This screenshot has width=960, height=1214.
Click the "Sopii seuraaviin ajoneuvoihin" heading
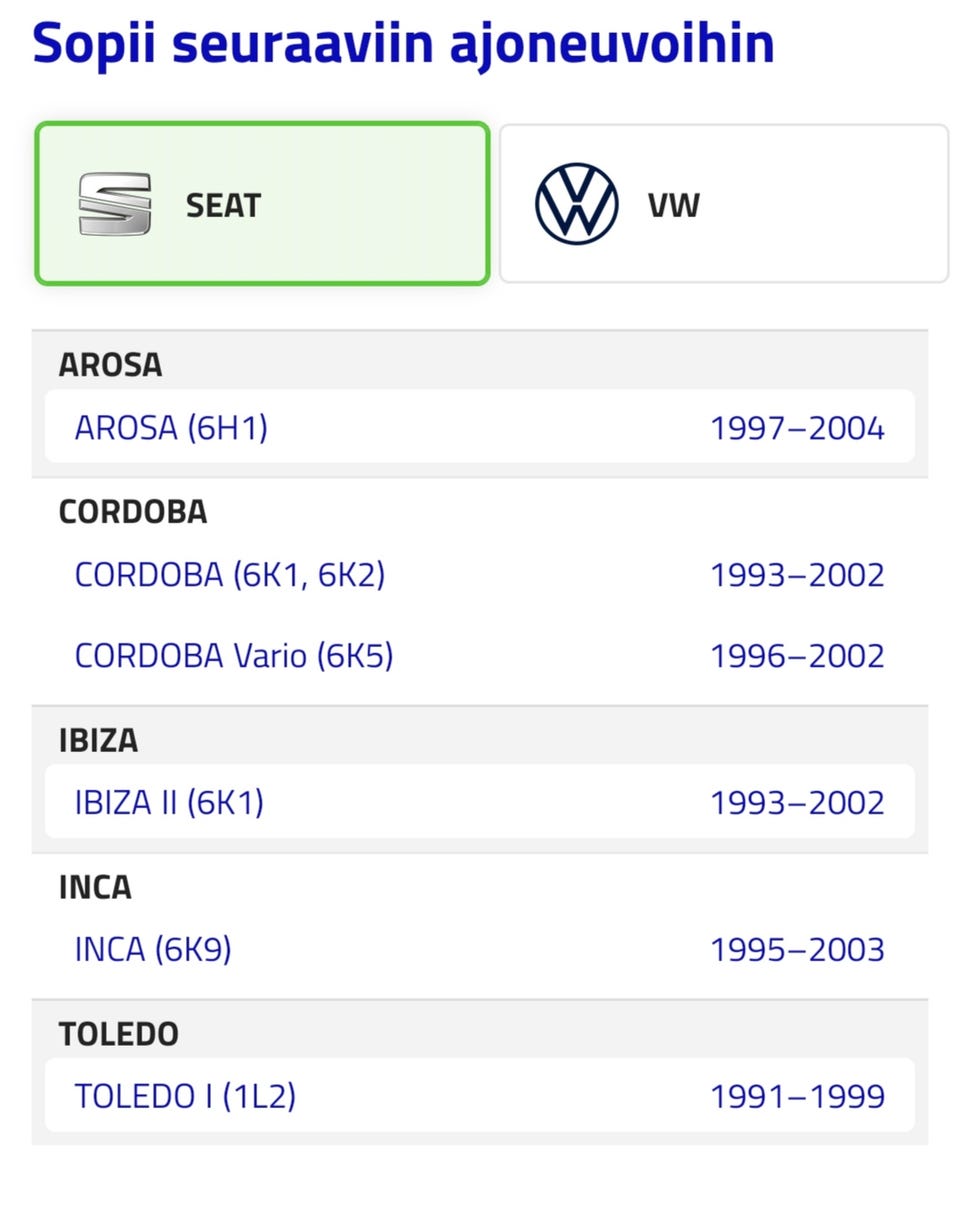point(403,42)
